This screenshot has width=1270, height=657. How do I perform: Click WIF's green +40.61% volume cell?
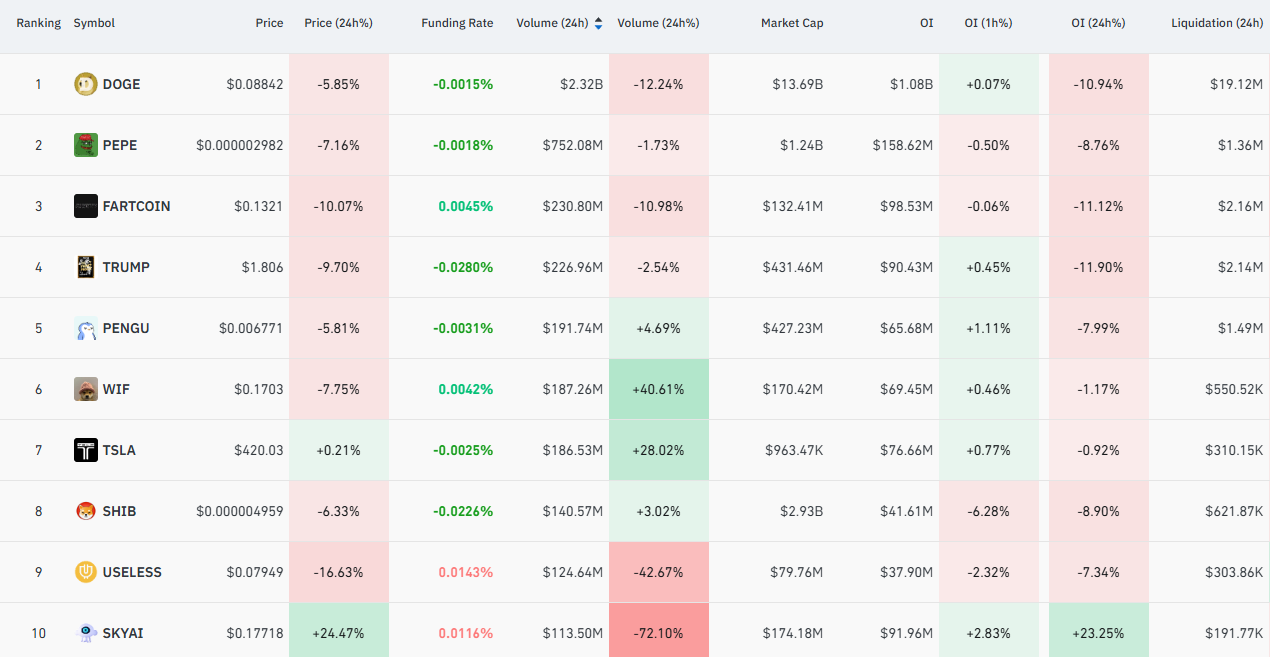click(658, 389)
